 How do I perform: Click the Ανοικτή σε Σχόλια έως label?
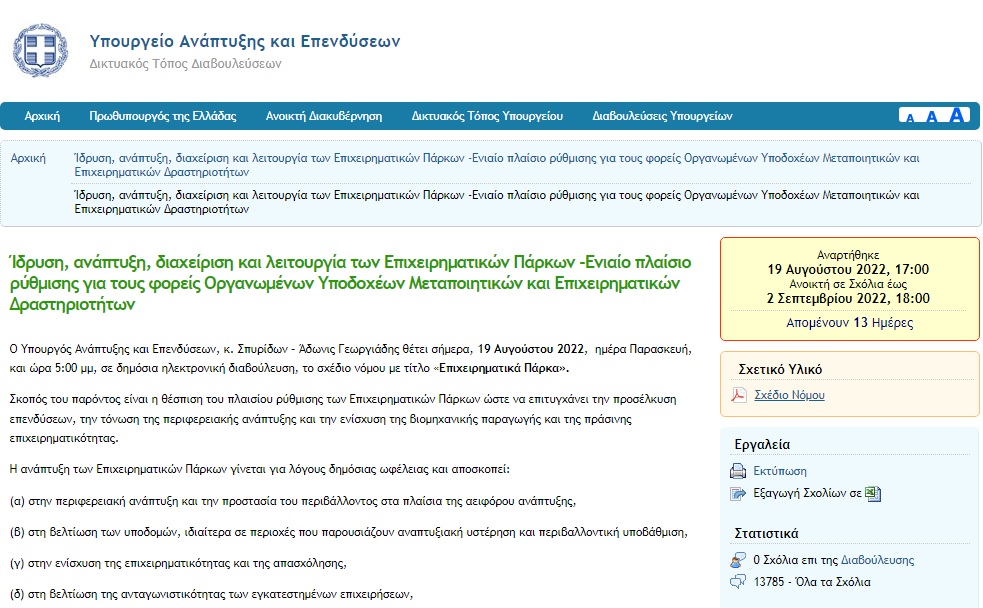(848, 284)
